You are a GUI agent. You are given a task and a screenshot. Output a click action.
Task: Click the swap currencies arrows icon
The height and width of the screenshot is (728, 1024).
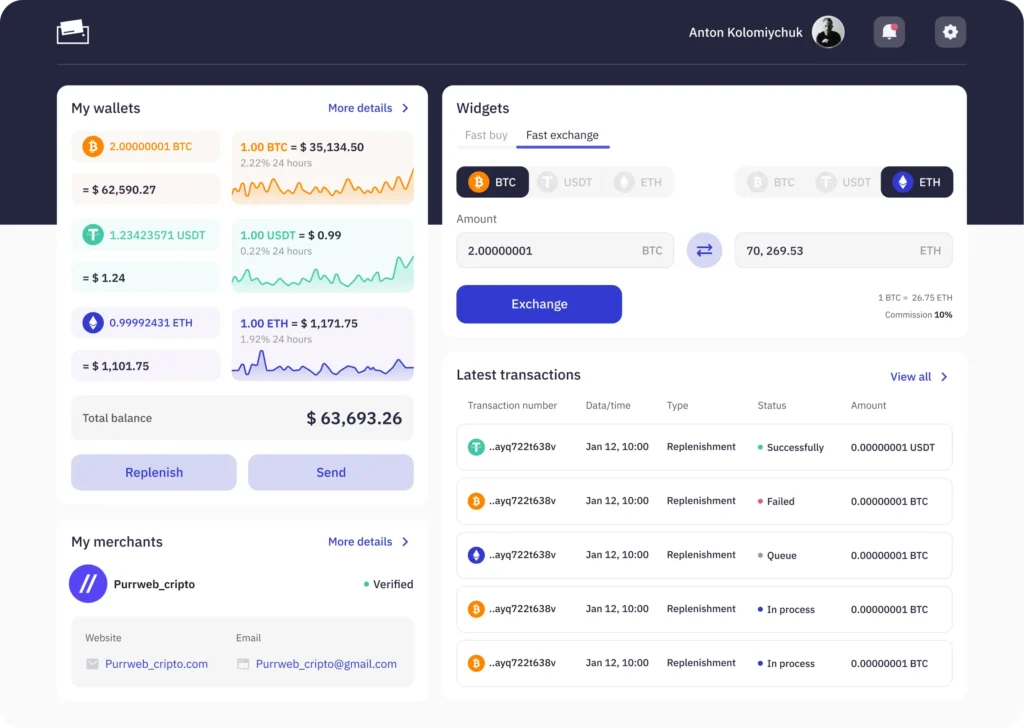click(704, 250)
